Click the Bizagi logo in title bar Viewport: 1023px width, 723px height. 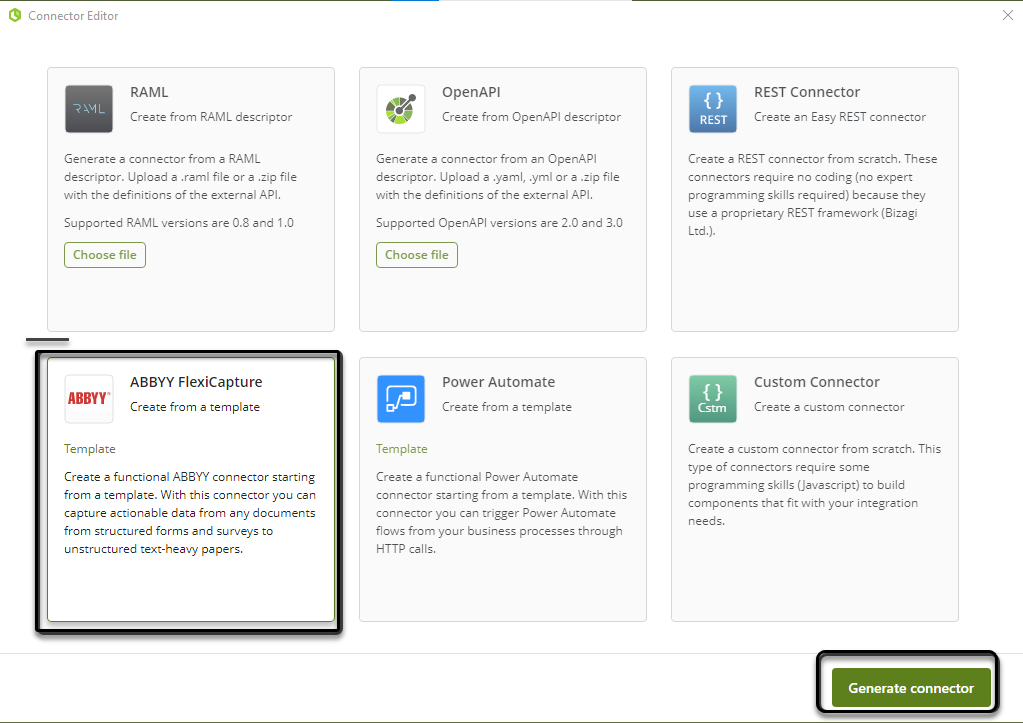pos(15,15)
